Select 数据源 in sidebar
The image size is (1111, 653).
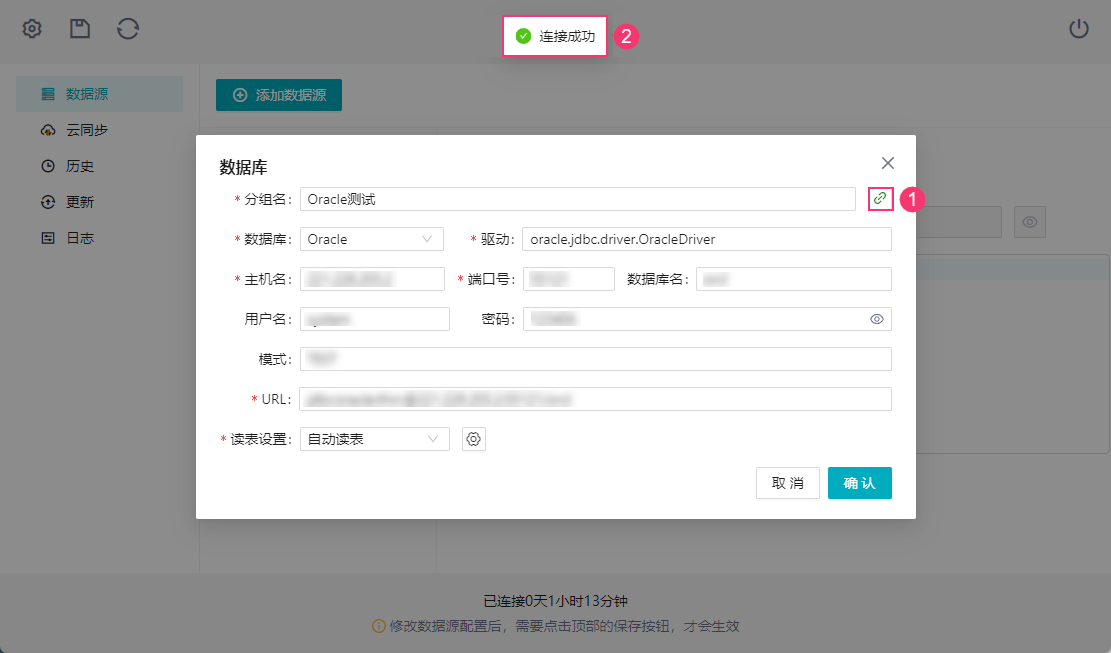(x=99, y=94)
